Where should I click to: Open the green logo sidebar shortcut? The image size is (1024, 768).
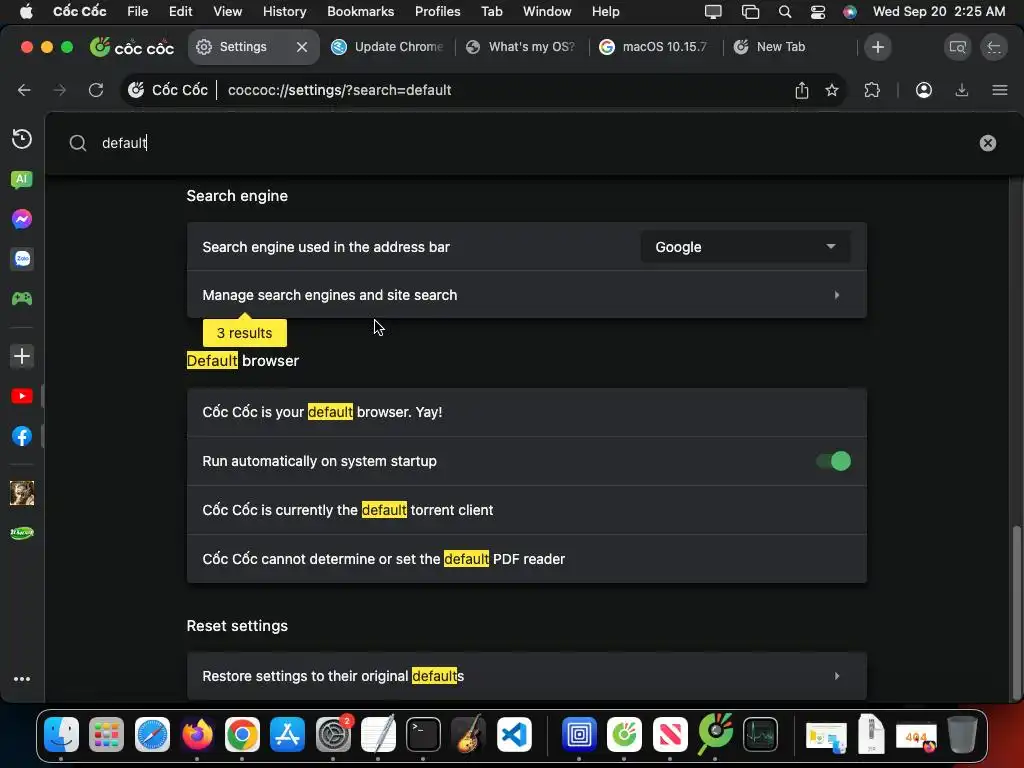click(22, 532)
